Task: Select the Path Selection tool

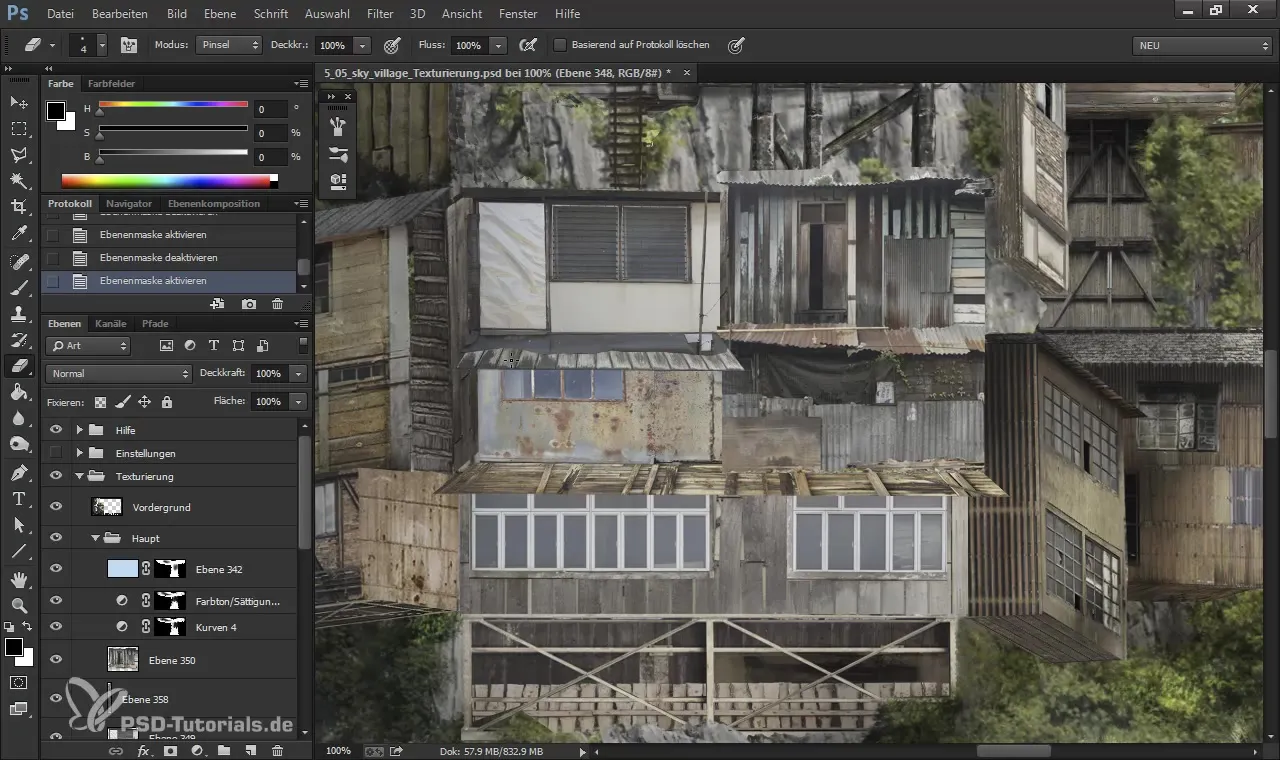Action: coord(19,524)
